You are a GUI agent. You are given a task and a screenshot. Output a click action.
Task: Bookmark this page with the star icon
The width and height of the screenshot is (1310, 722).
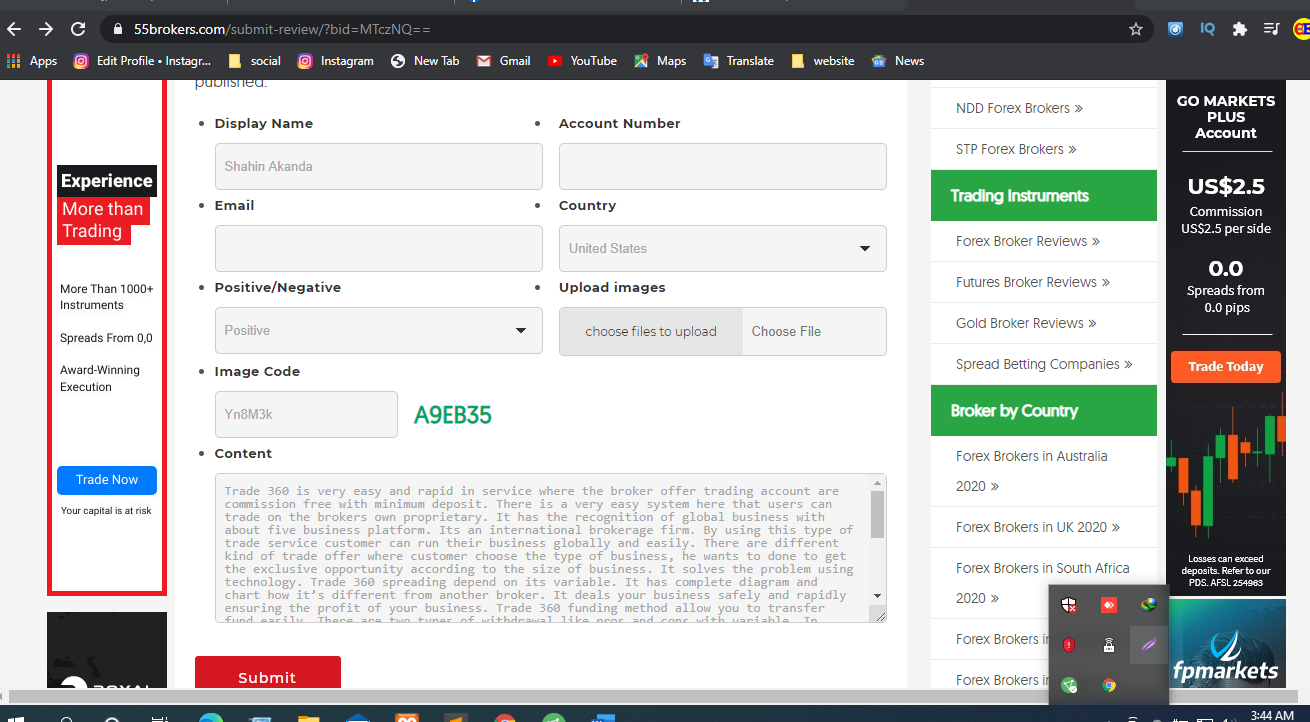pos(1135,29)
